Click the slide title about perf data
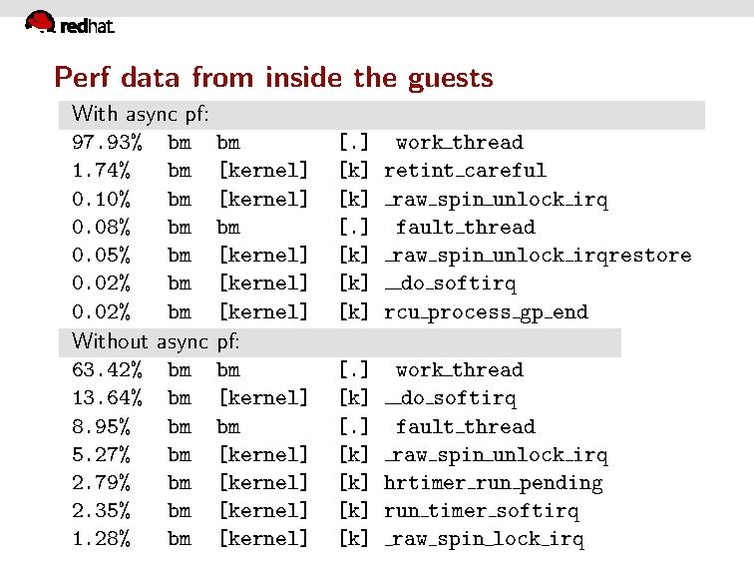754x566 pixels. point(273,77)
